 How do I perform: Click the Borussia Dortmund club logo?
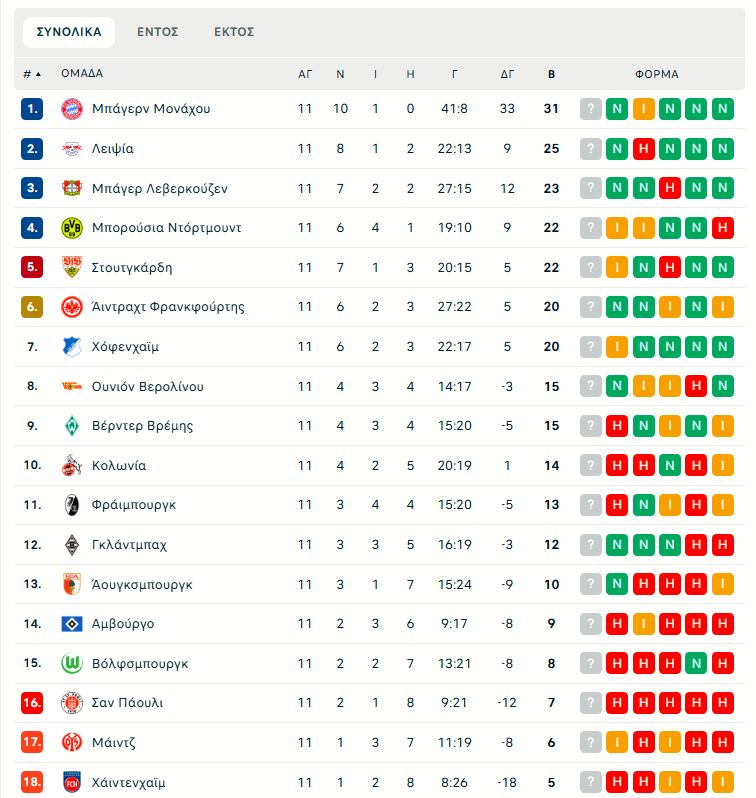tap(71, 227)
